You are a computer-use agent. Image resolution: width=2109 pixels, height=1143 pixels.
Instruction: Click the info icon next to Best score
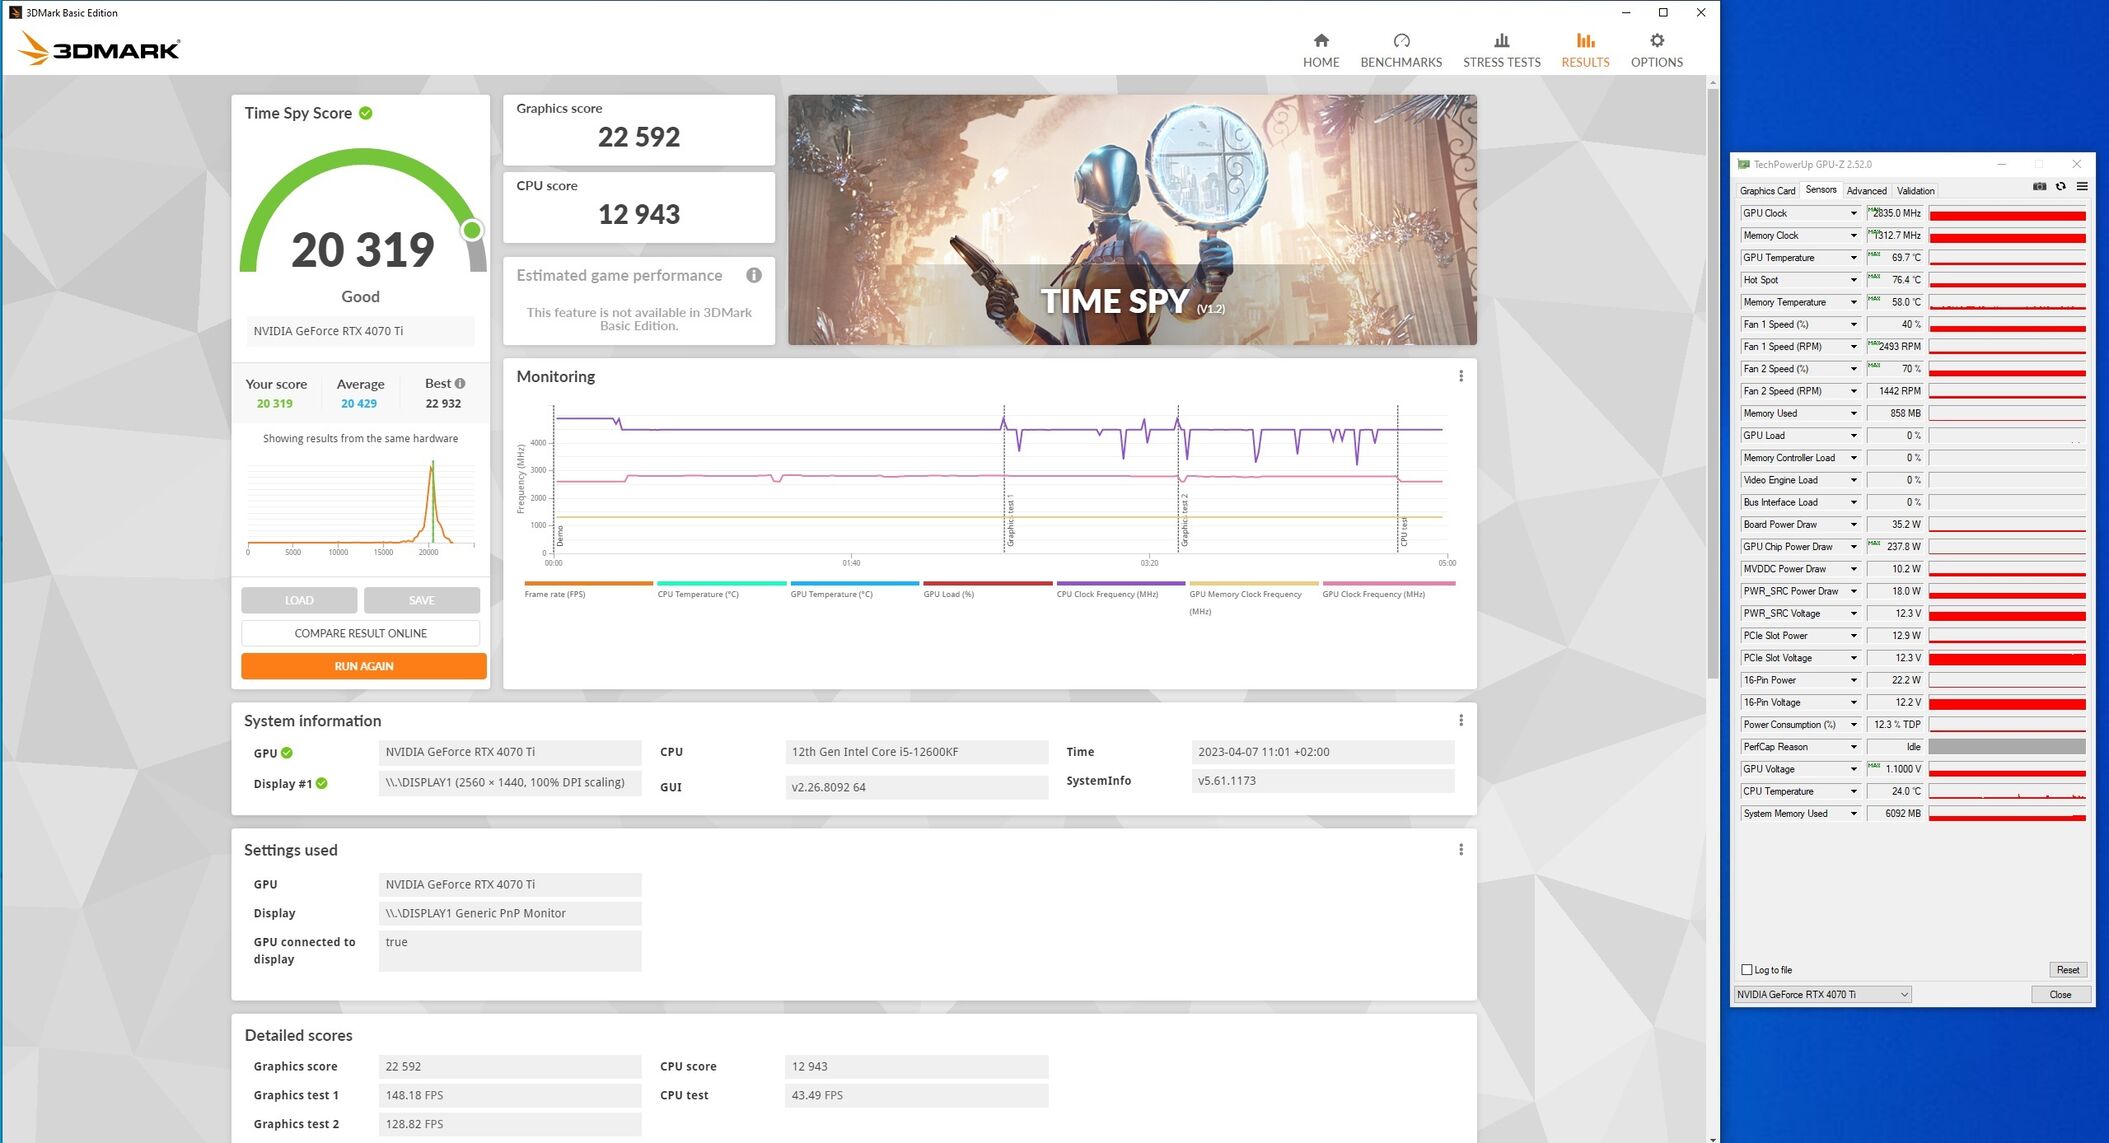[x=460, y=383]
